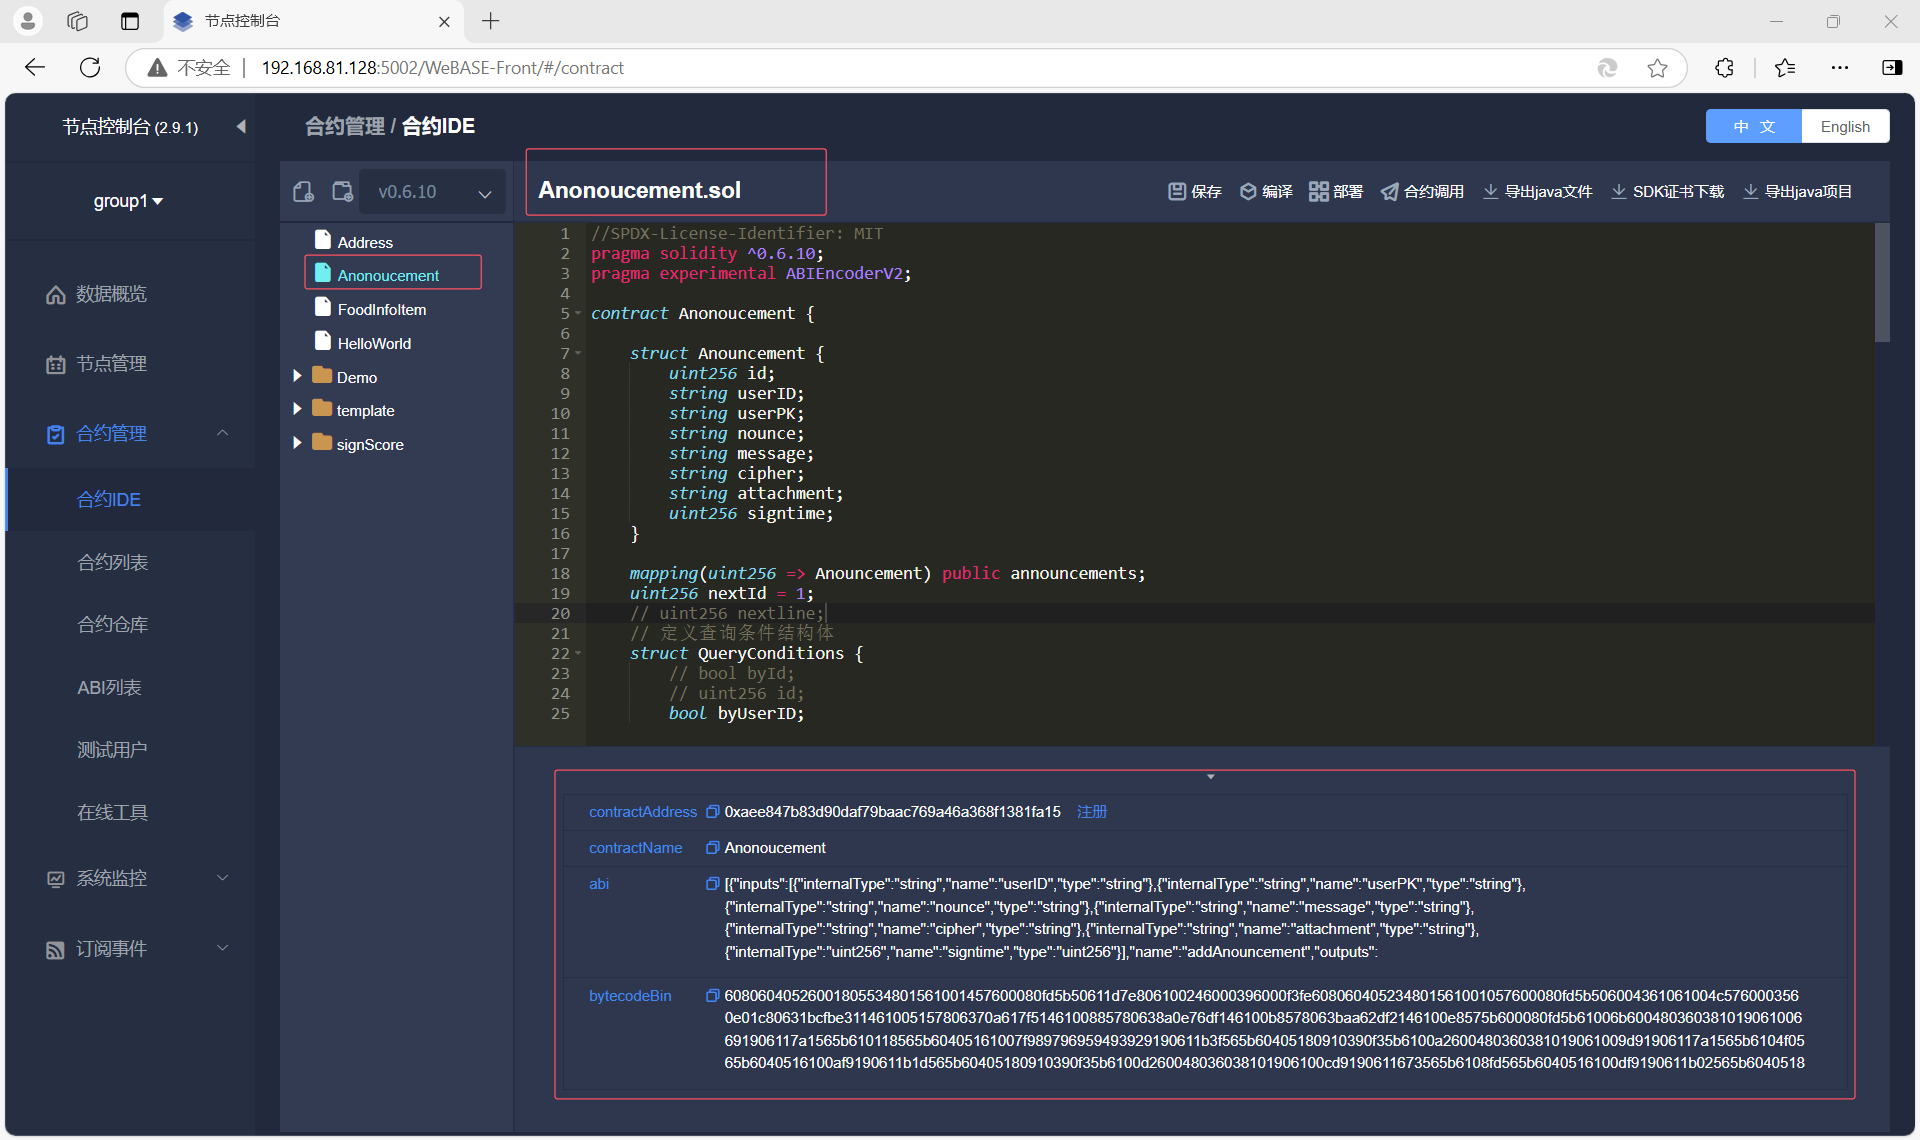Expand the Demo folder

[297, 376]
